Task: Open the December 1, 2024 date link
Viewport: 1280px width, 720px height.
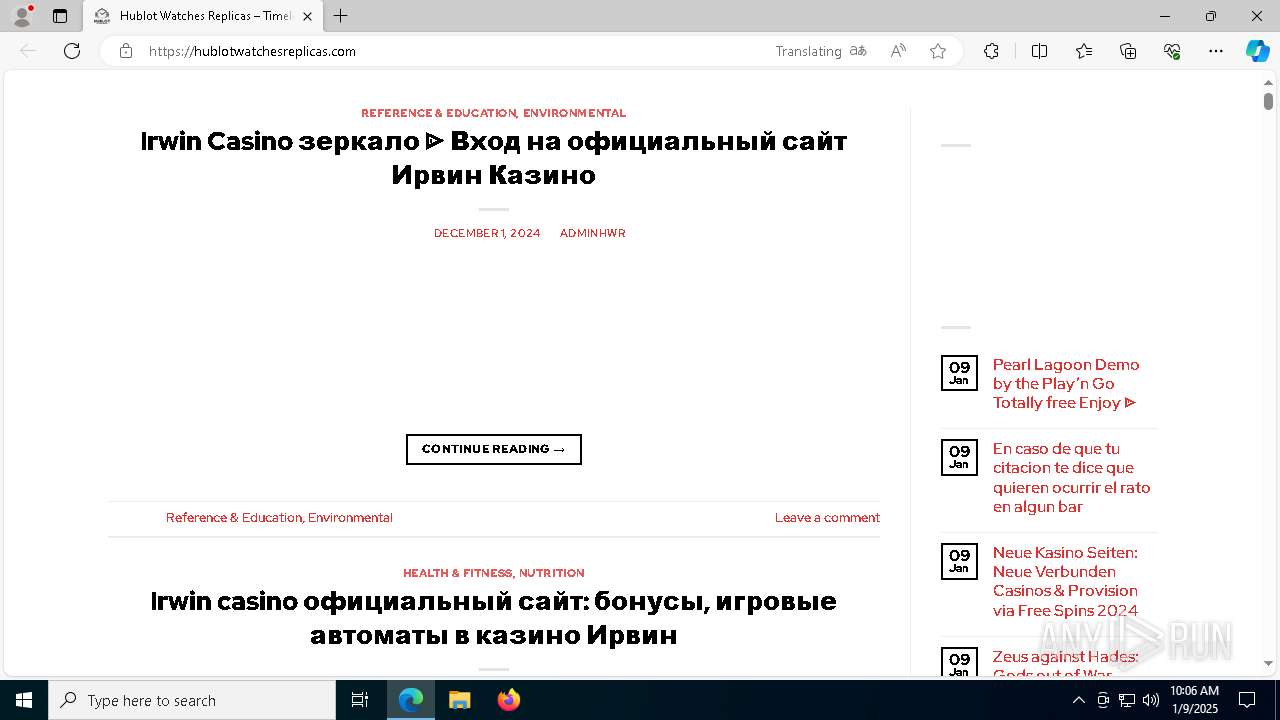Action: (x=487, y=233)
